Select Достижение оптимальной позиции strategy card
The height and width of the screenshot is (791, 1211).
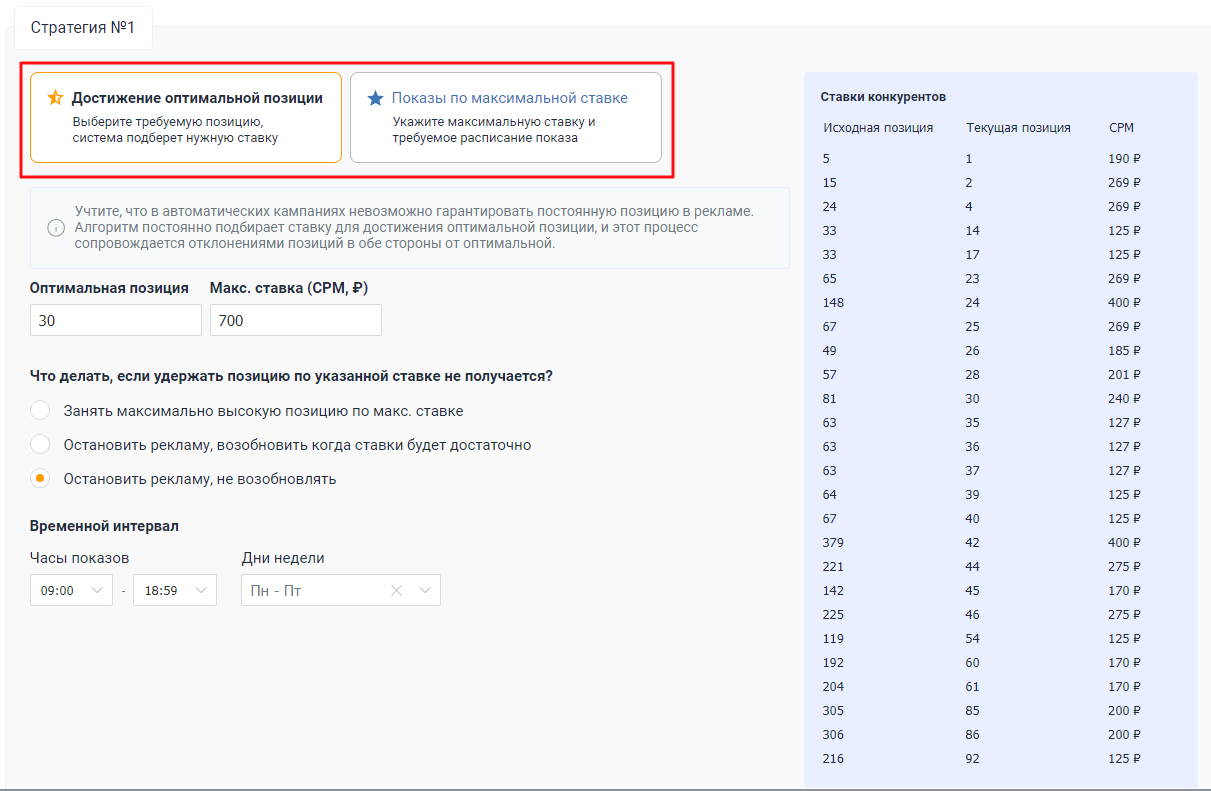click(x=186, y=117)
